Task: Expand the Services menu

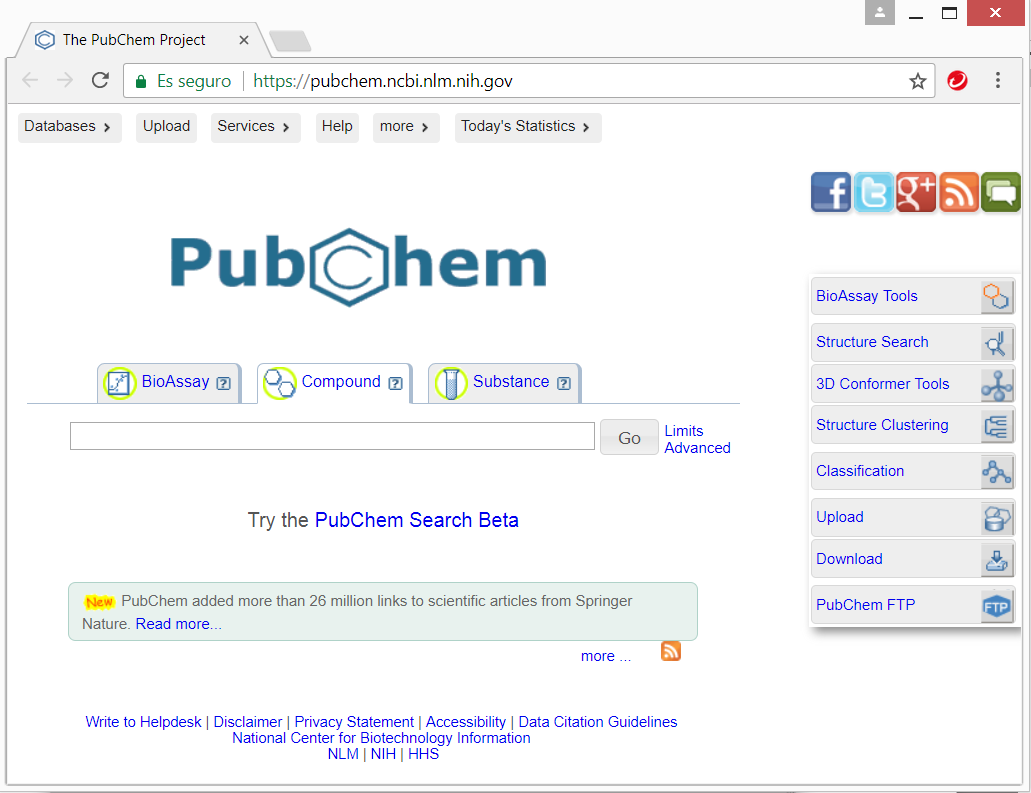Action: tap(255, 126)
